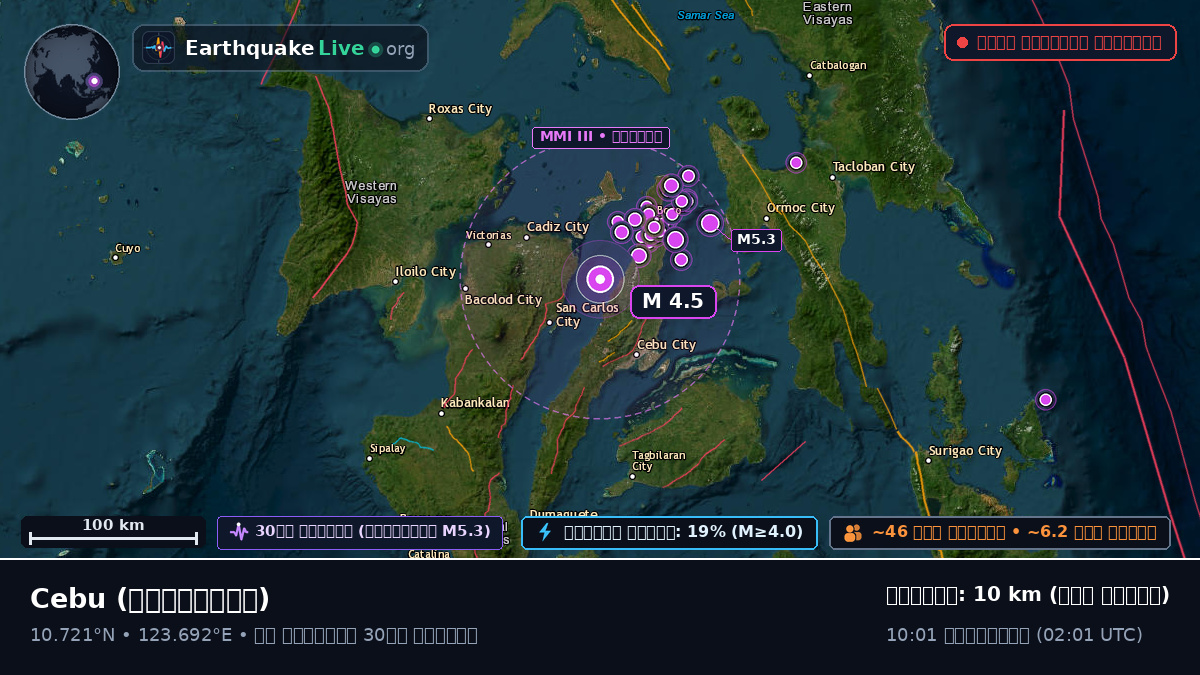Open the 30-day activity M5.3 badge
This screenshot has height=675, width=1200.
[360, 533]
